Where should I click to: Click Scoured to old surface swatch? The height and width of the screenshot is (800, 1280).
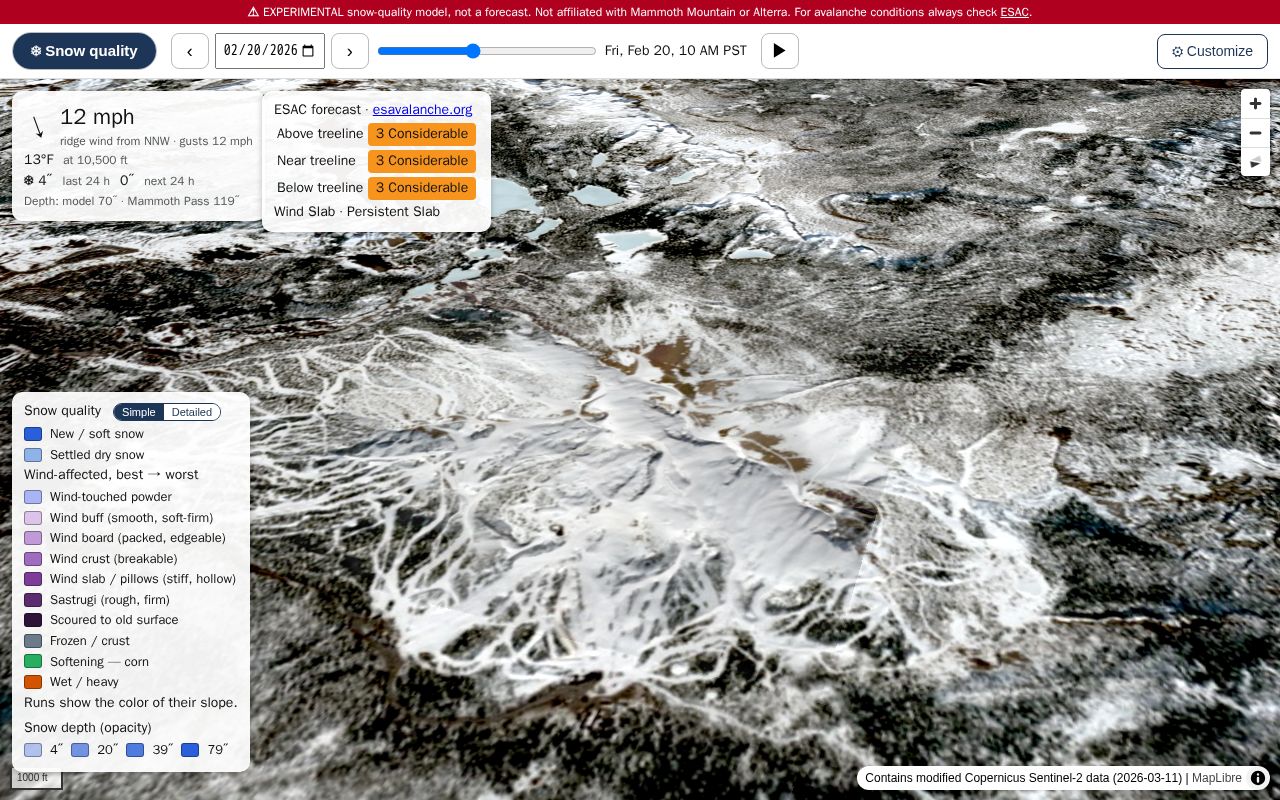pyautogui.click(x=33, y=620)
